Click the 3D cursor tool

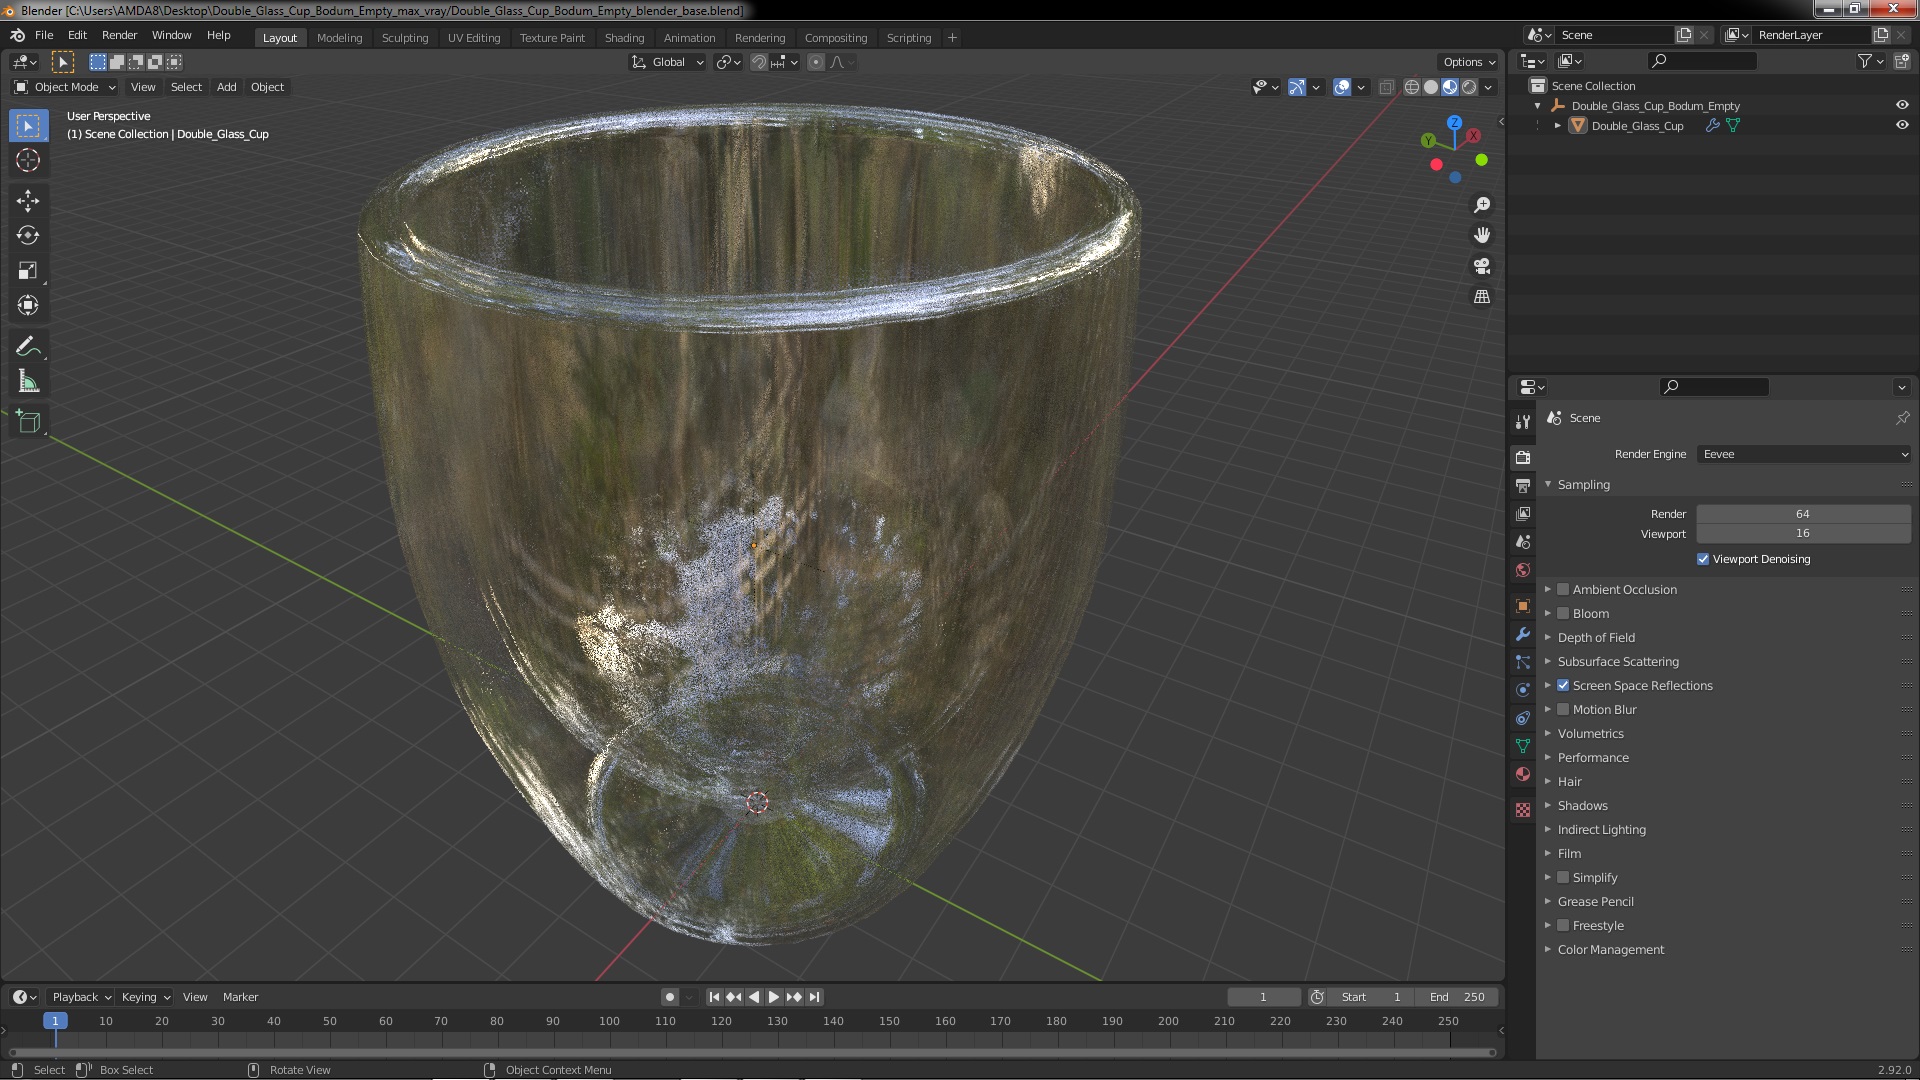pyautogui.click(x=28, y=160)
